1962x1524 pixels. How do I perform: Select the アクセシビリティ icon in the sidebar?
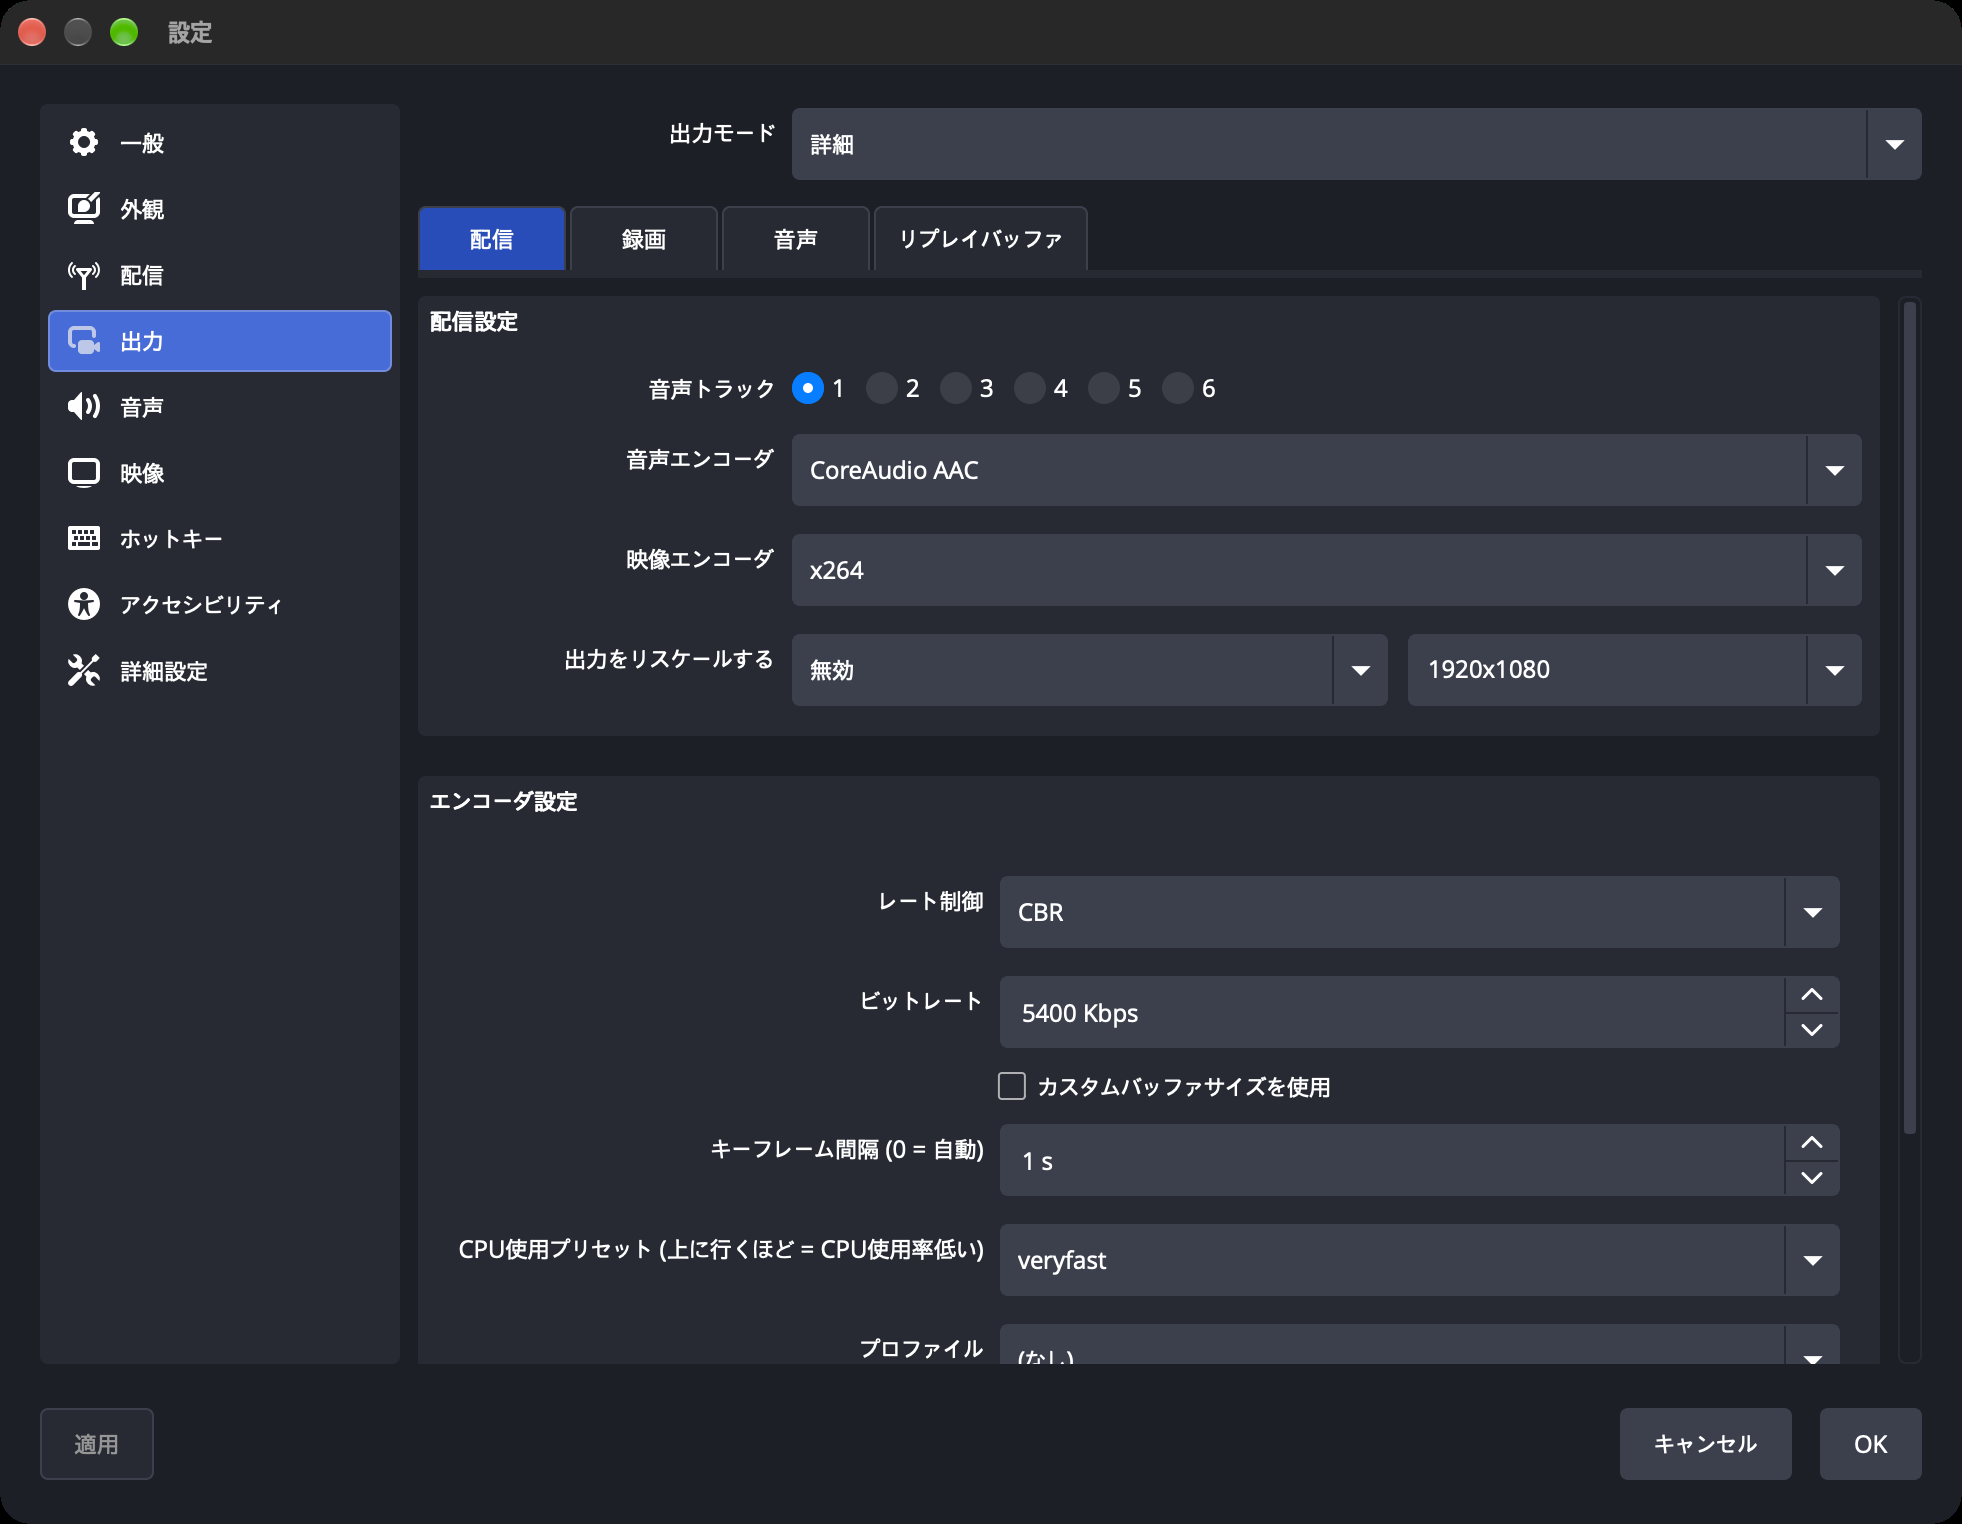point(84,604)
